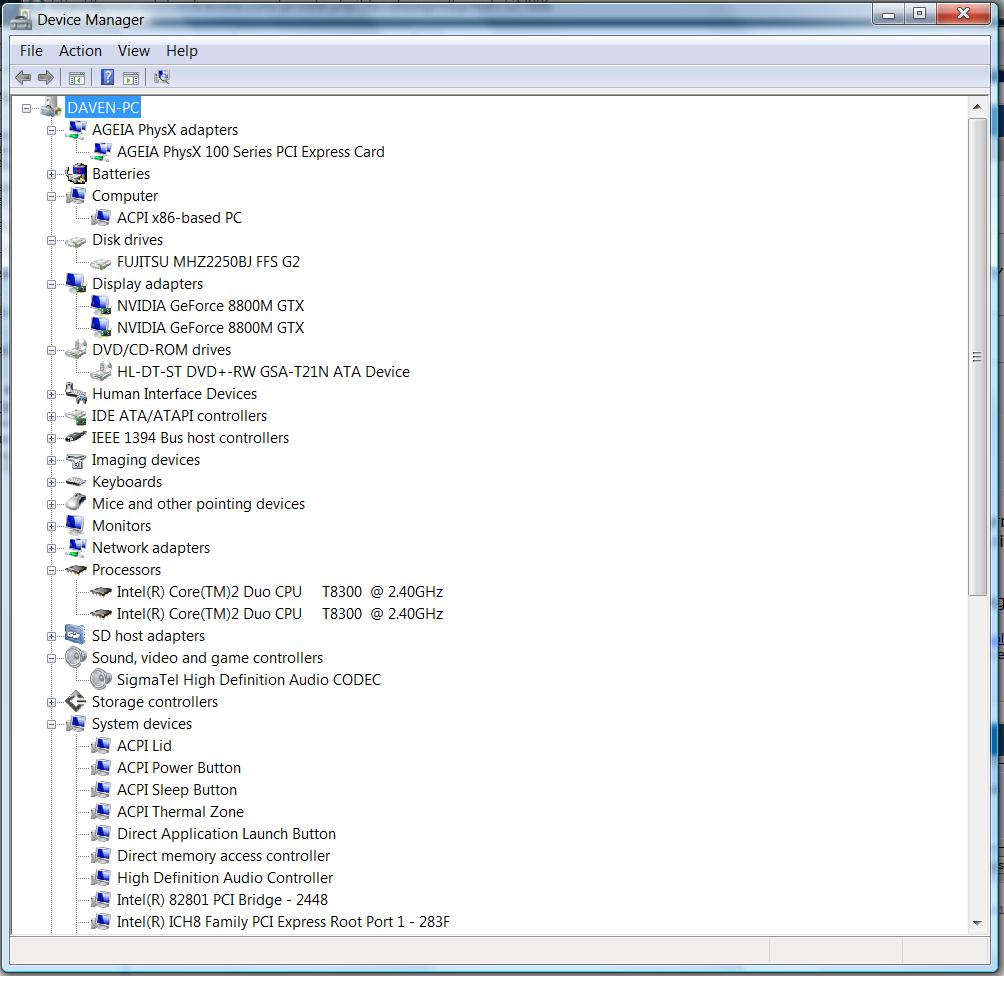Click the DAVEN-PC computer root icon
This screenshot has height=1000, width=1004.
tap(51, 108)
